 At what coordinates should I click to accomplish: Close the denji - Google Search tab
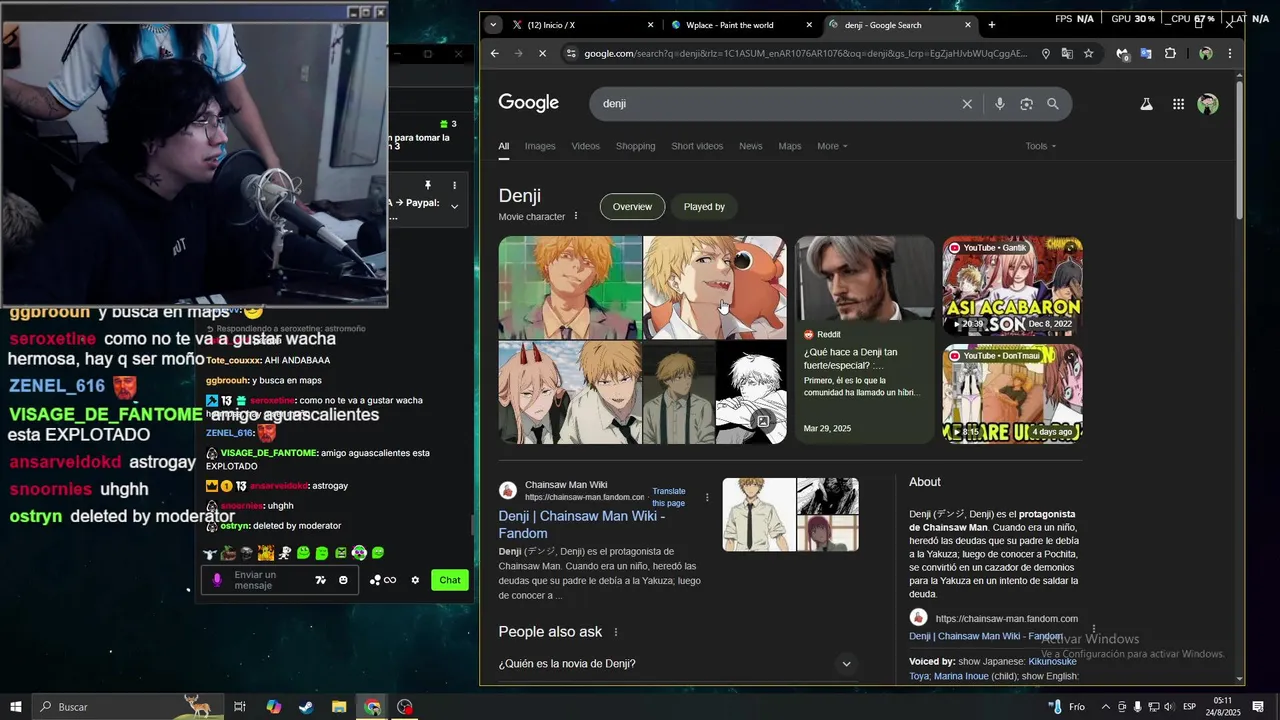pos(968,25)
